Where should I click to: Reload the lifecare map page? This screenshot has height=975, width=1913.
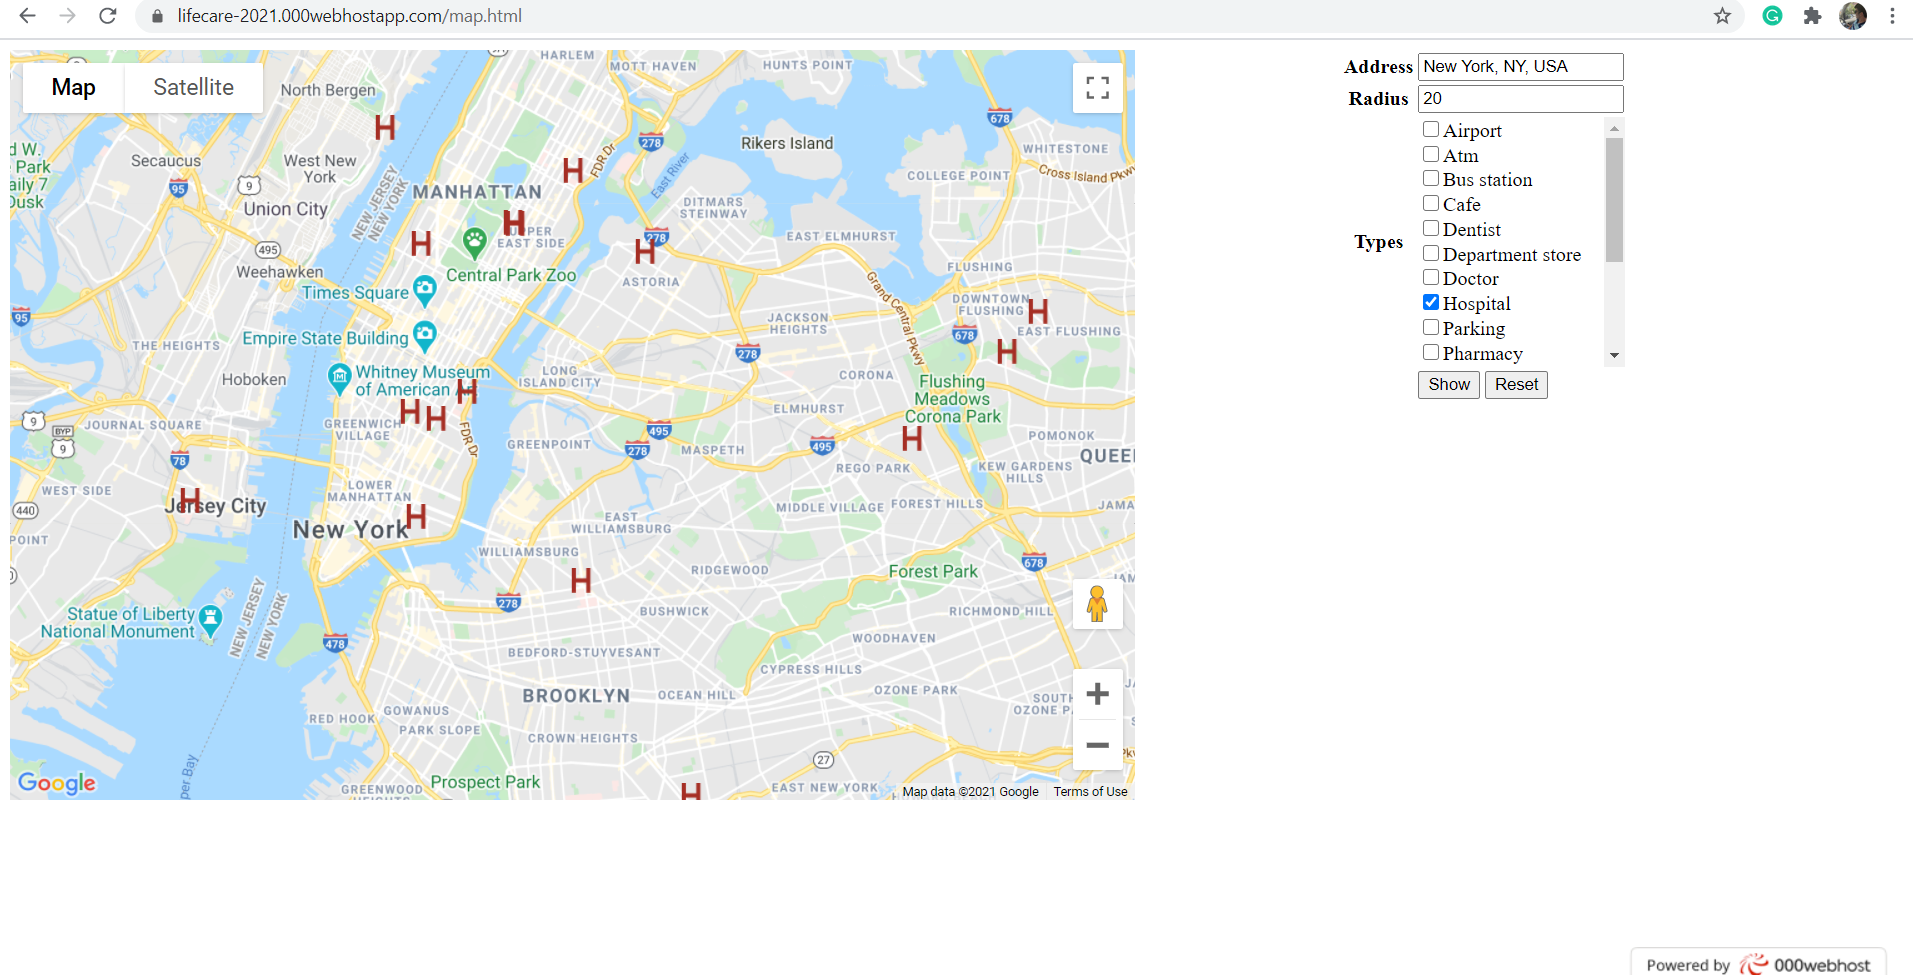pyautogui.click(x=108, y=16)
